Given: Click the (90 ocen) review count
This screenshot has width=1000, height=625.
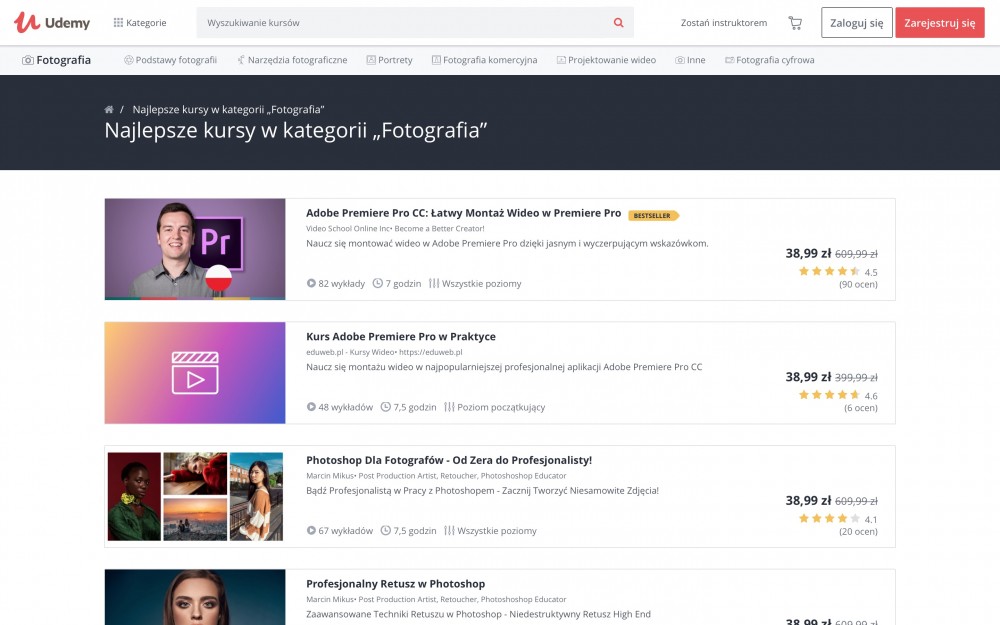Looking at the screenshot, I should point(858,284).
